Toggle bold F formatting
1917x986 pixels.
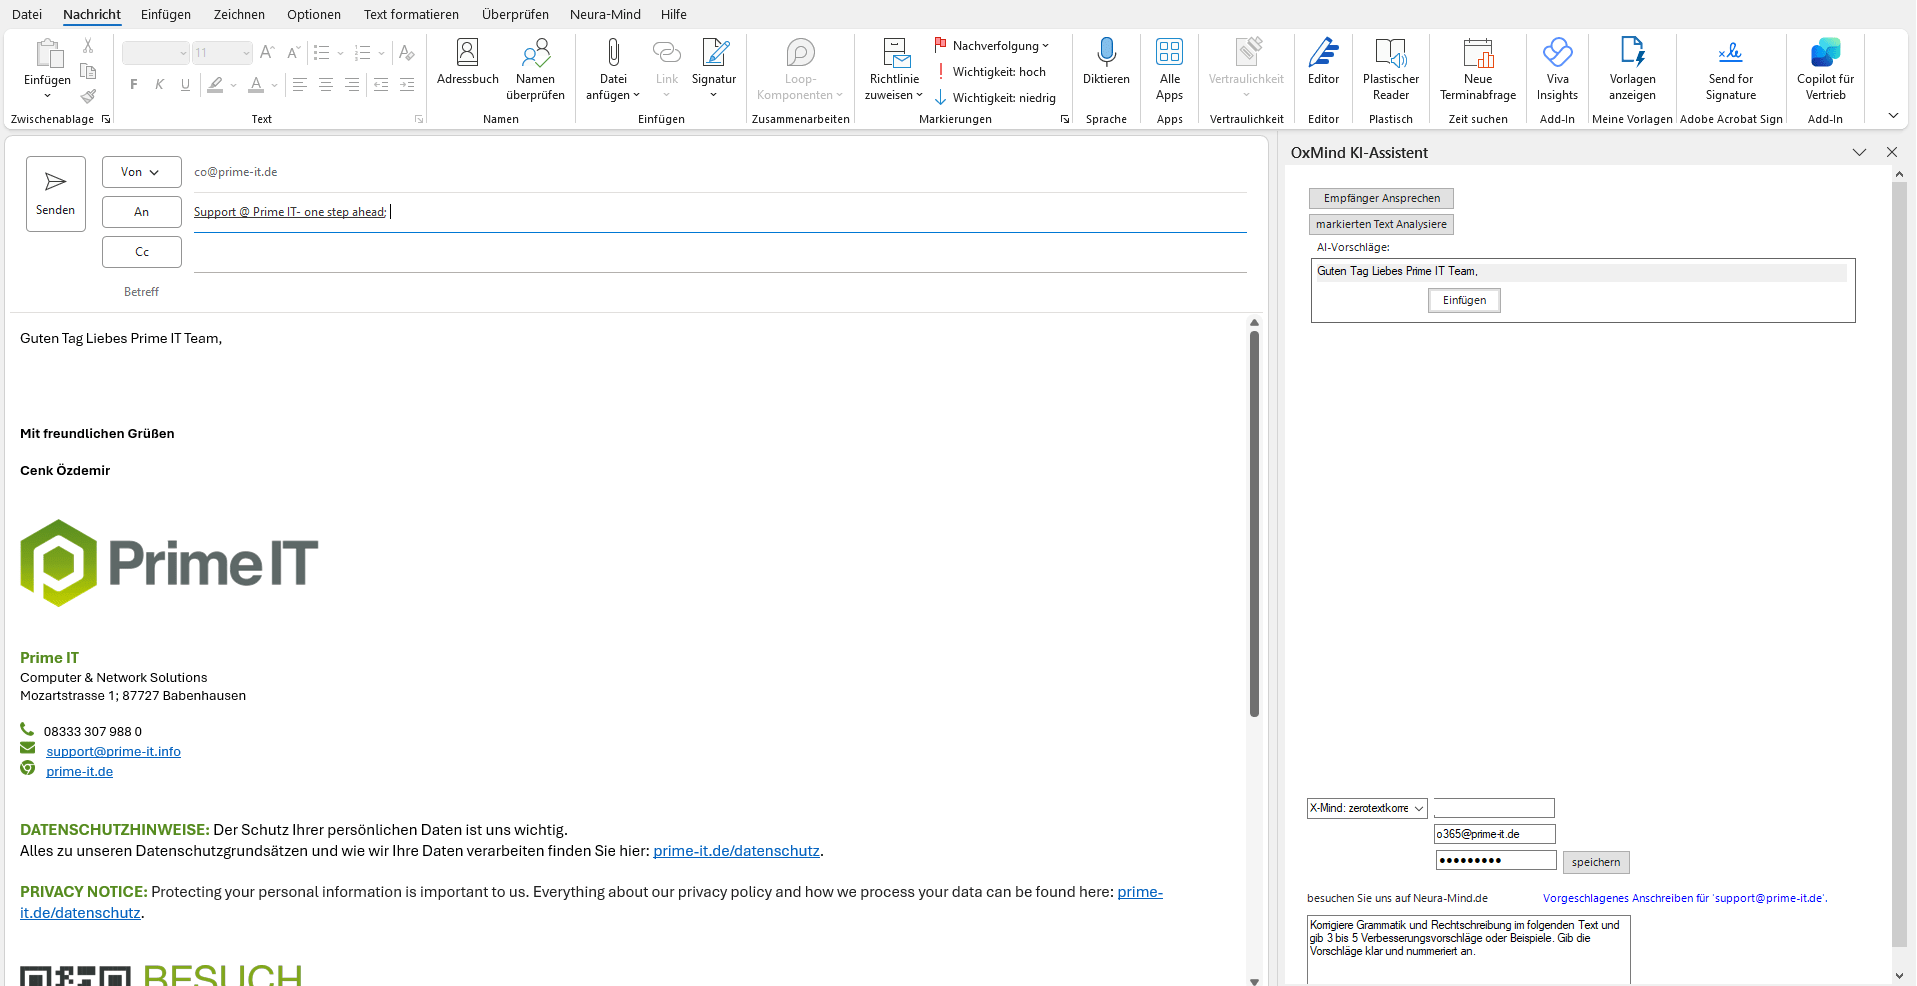point(133,85)
